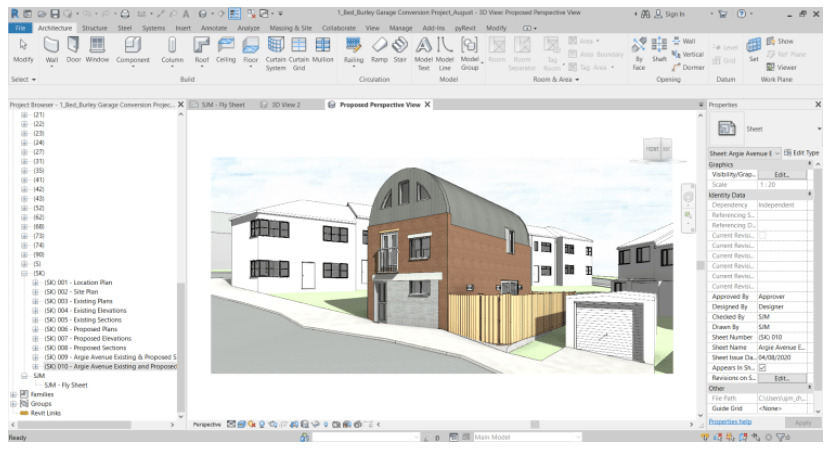Select the Curtain Grid tool
The height and width of the screenshot is (453, 834).
[x=299, y=53]
